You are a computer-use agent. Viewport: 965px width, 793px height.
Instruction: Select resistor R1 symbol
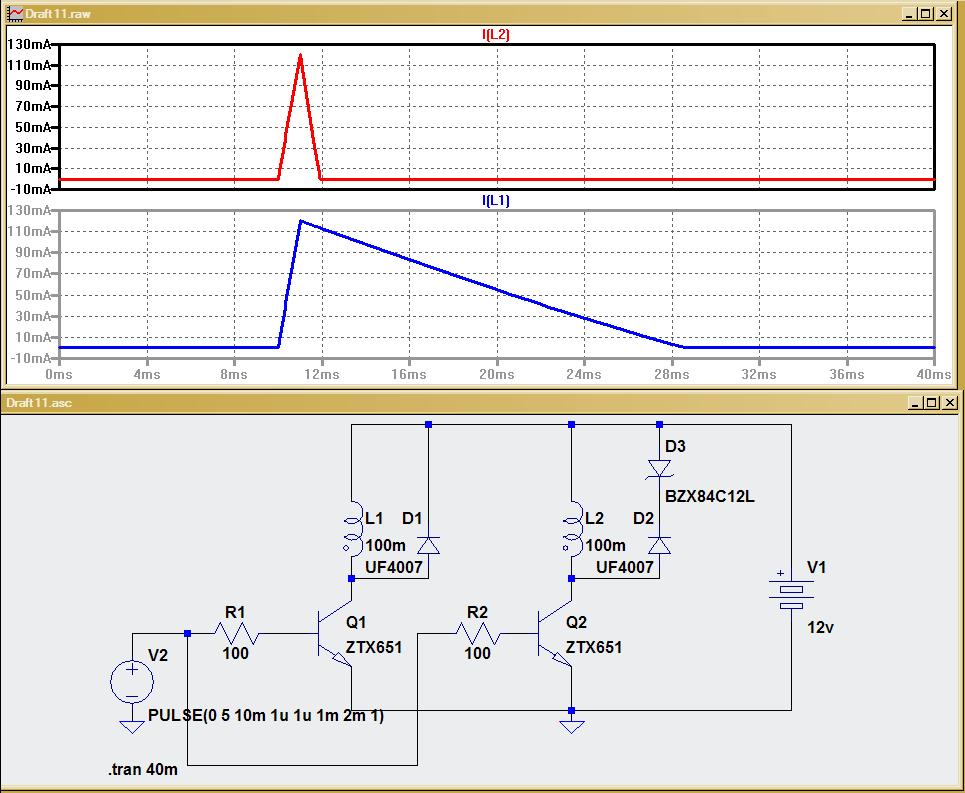237,633
